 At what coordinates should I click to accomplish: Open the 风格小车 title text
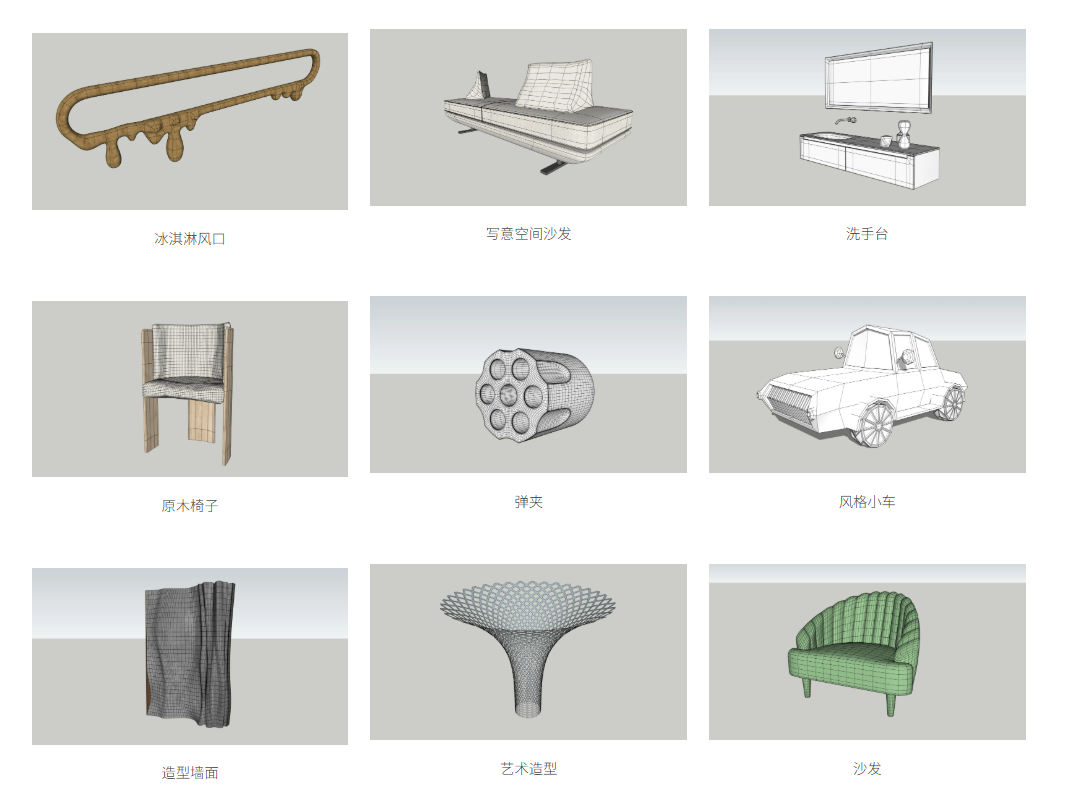(x=866, y=502)
